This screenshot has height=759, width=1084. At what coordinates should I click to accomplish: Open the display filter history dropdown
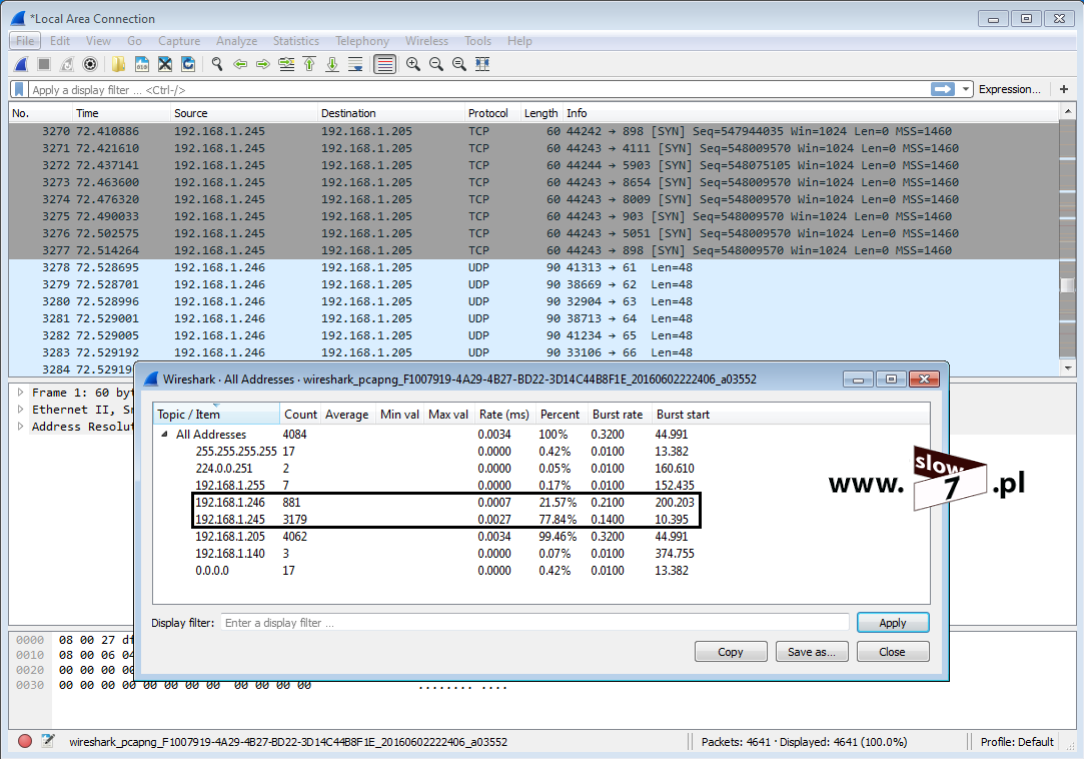click(966, 89)
